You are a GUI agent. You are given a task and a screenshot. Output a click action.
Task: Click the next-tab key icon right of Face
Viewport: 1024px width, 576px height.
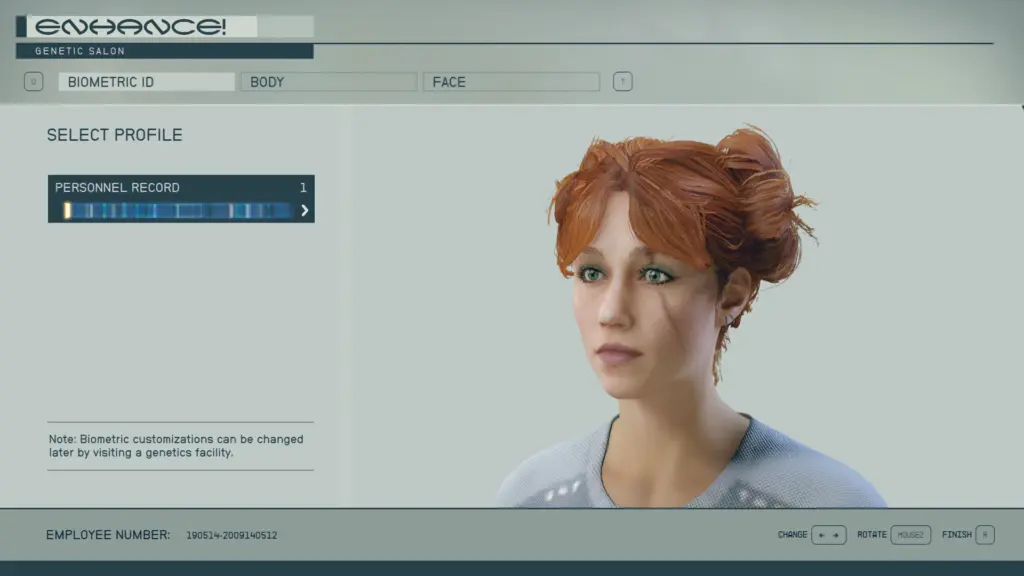(x=622, y=82)
